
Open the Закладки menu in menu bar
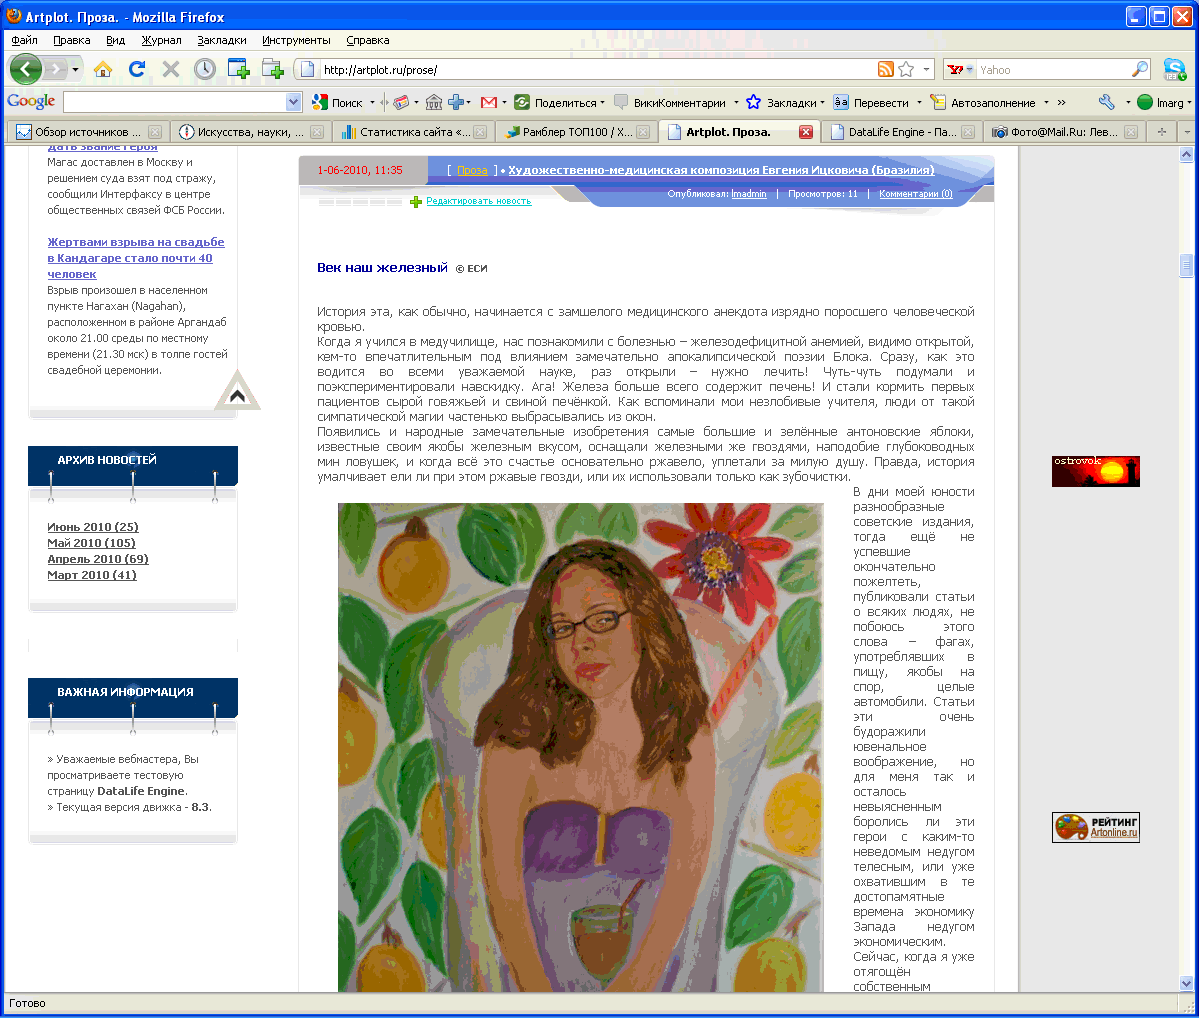[x=222, y=40]
